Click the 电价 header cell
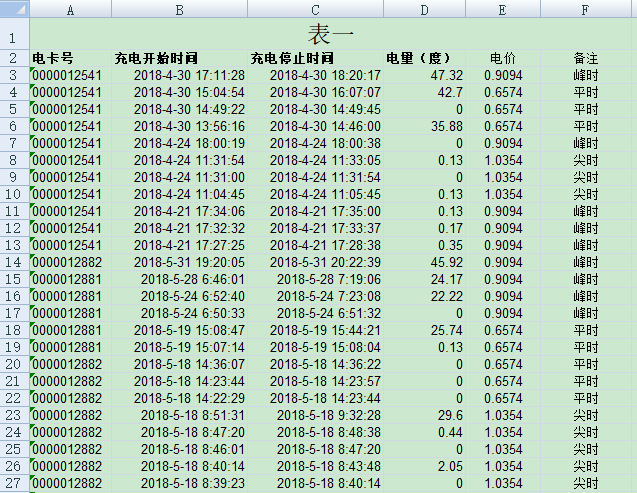Viewport: 637px width, 493px height. tap(503, 58)
